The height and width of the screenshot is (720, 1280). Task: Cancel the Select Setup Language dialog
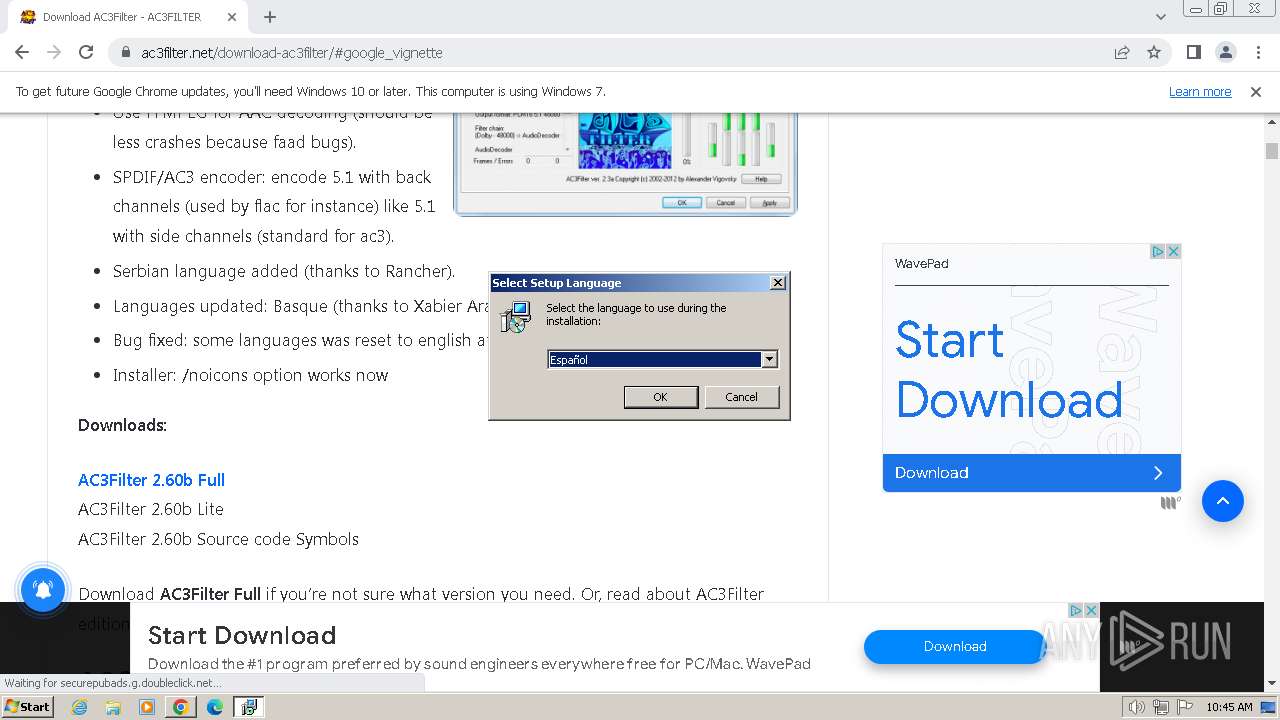tap(741, 397)
